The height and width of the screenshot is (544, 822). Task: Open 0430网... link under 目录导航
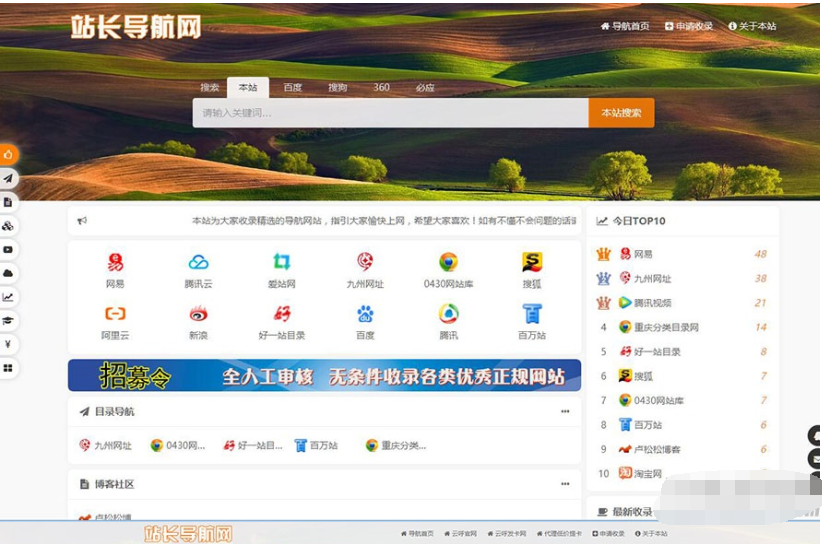coord(178,445)
